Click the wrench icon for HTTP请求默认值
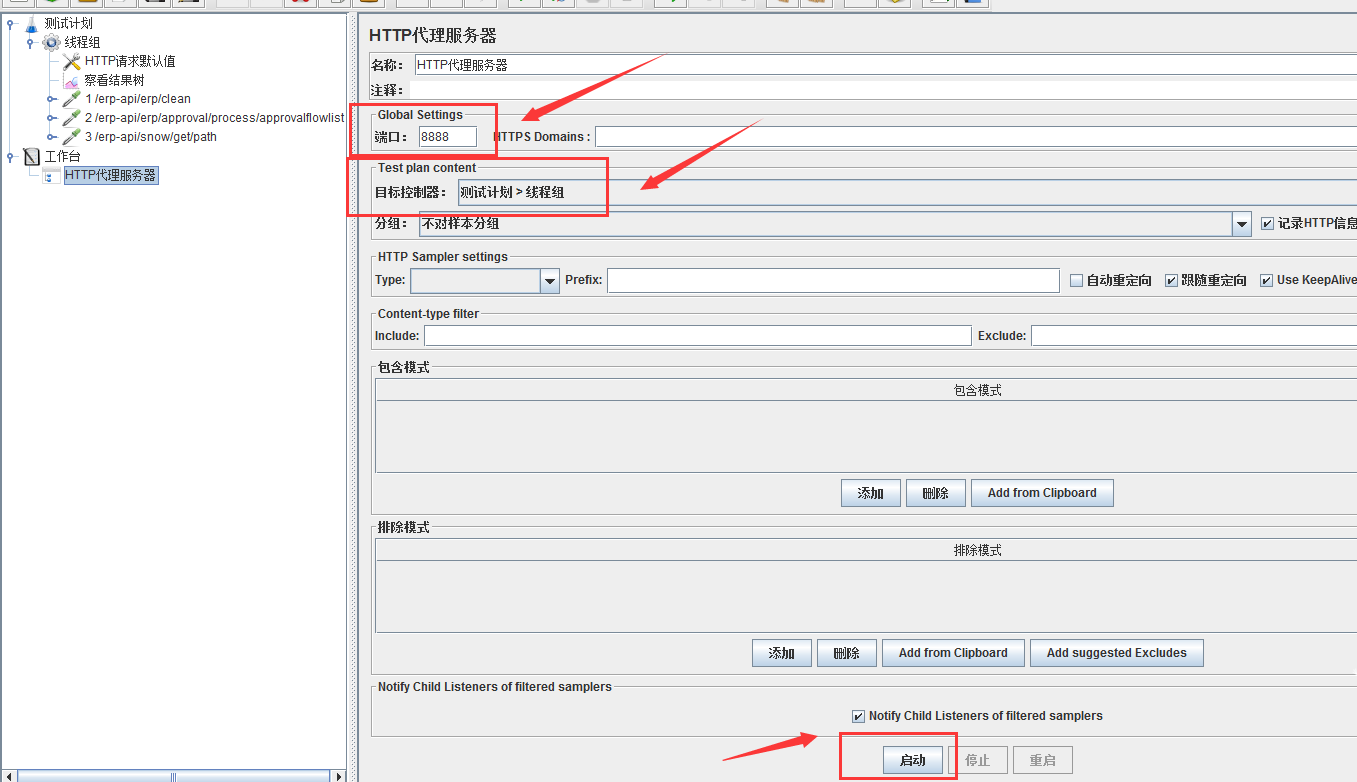1357x782 pixels. coord(71,61)
